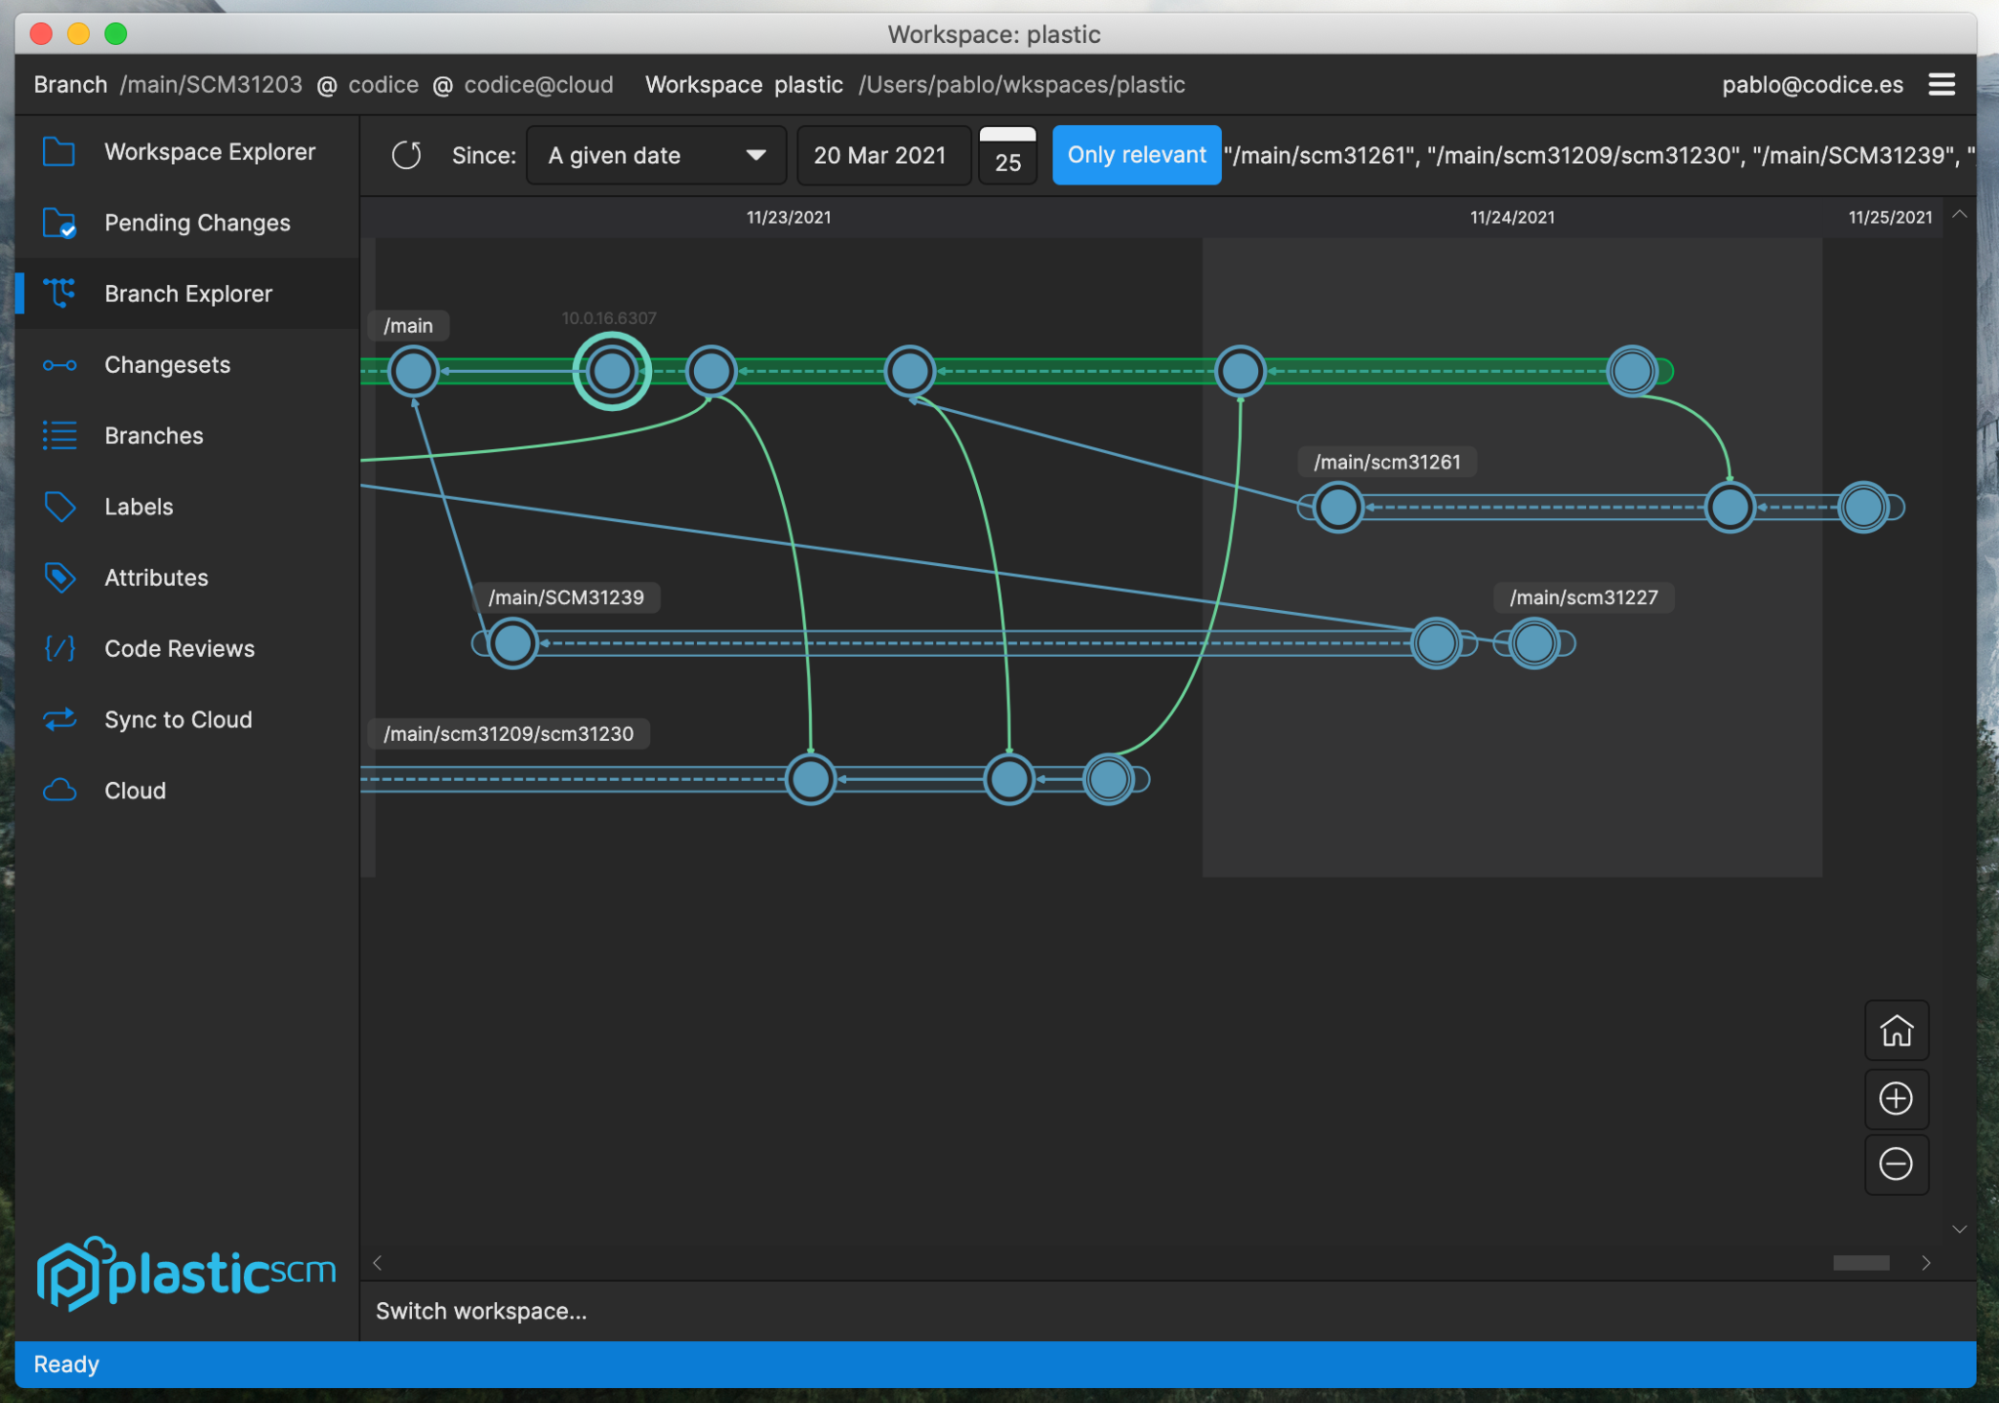The image size is (1999, 1403).
Task: Open the calendar day picker
Action: point(1008,155)
